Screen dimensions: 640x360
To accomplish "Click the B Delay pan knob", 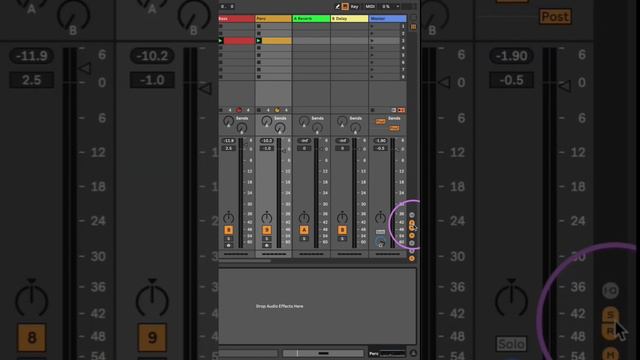I will click(x=342, y=218).
